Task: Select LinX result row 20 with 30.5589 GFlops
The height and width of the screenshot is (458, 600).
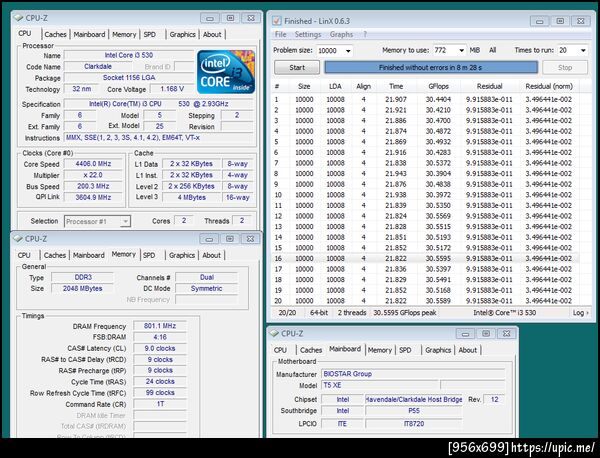Action: pyautogui.click(x=426, y=301)
